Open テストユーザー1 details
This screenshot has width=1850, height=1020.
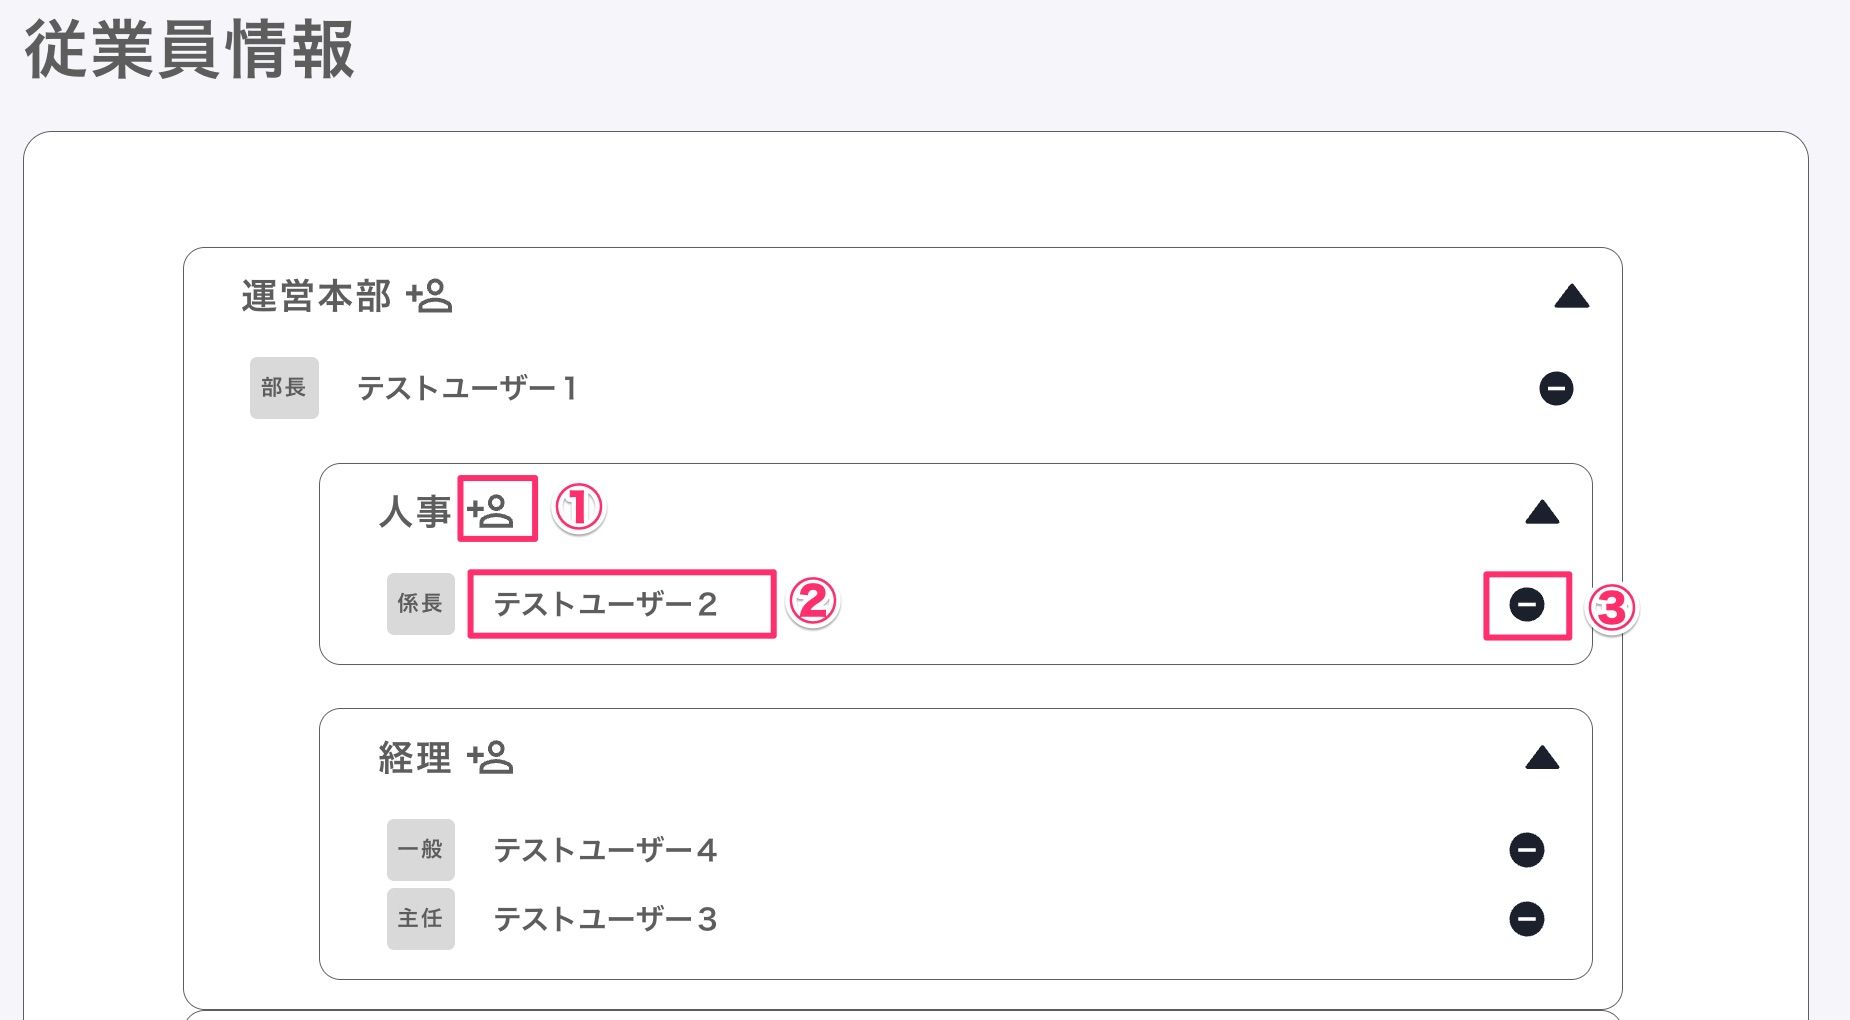(467, 388)
